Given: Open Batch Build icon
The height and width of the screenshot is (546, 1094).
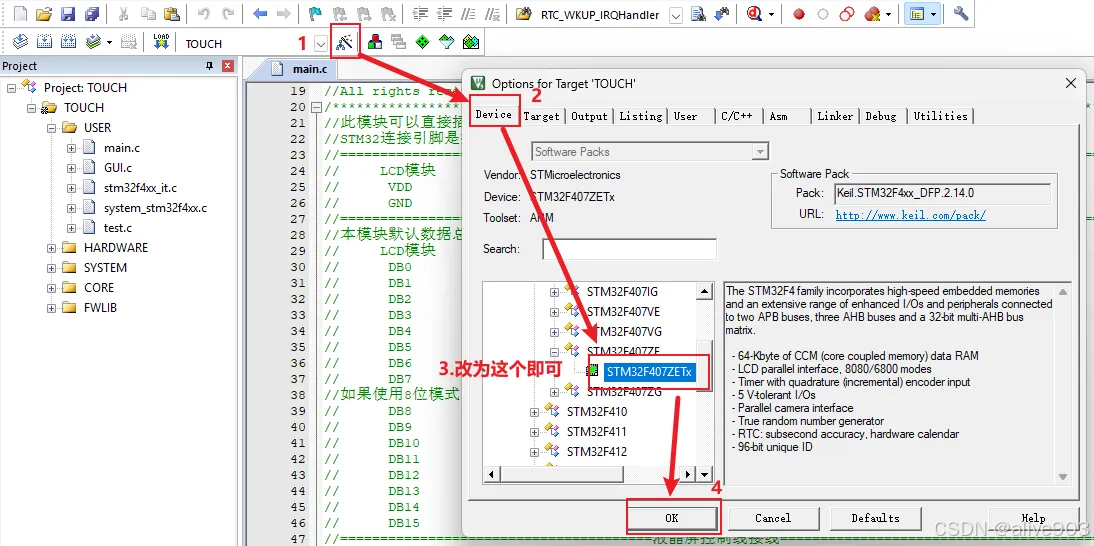Looking at the screenshot, I should click(93, 42).
